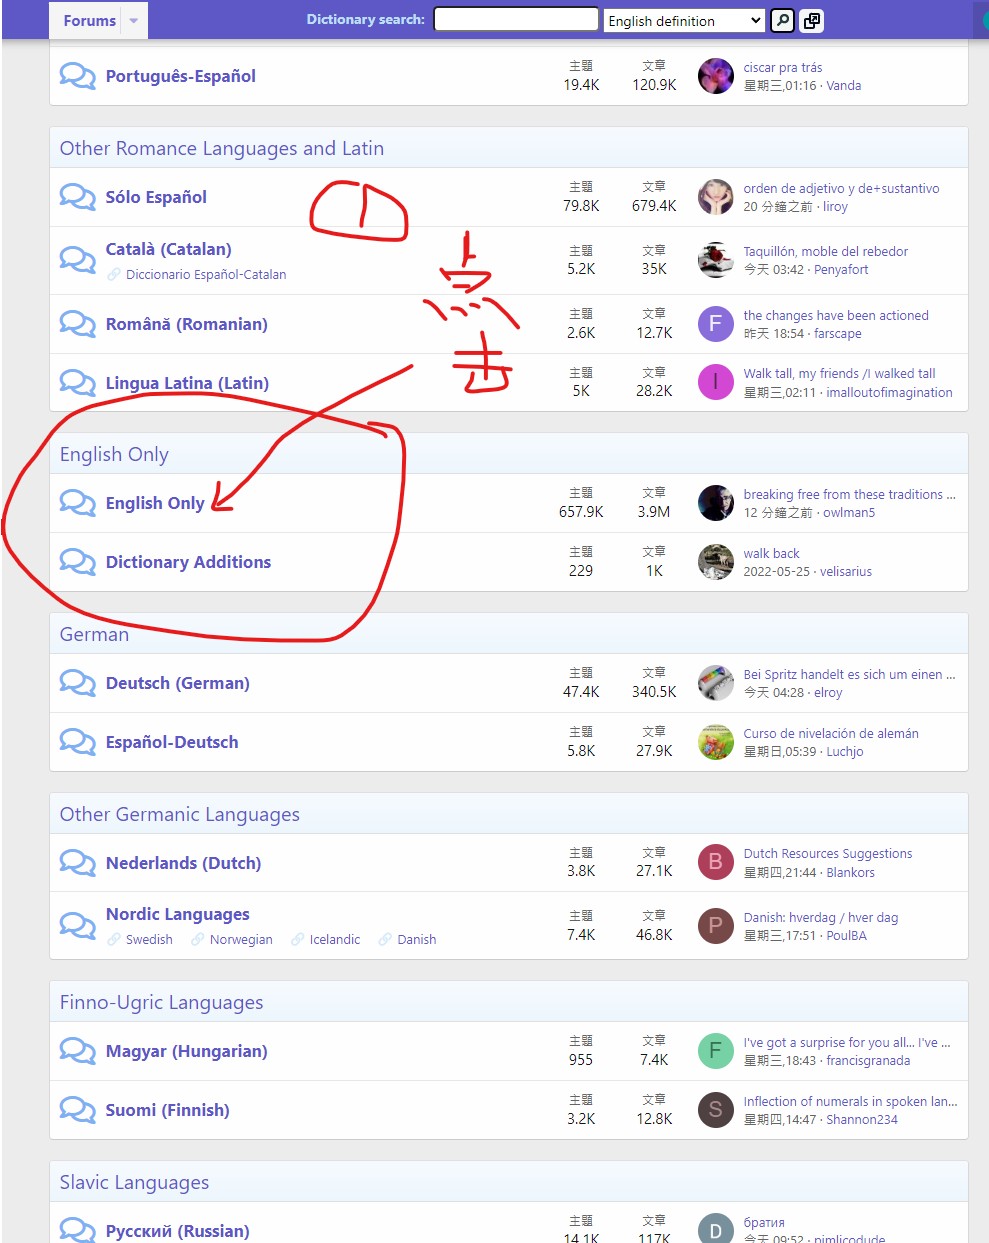This screenshot has height=1243, width=989.
Task: Open the Danish subforum link
Action: (x=417, y=939)
